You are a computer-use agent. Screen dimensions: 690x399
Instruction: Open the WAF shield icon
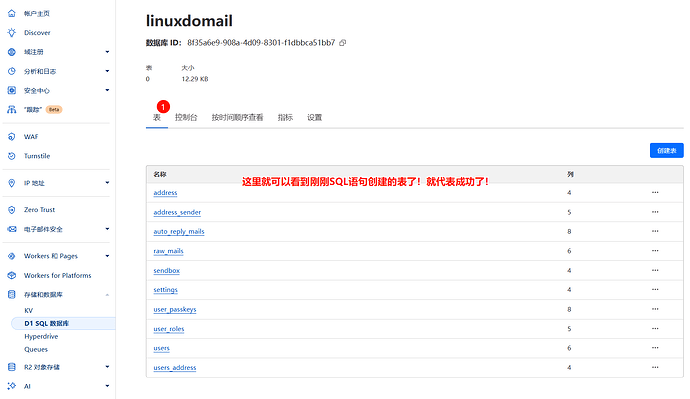[x=12, y=137]
